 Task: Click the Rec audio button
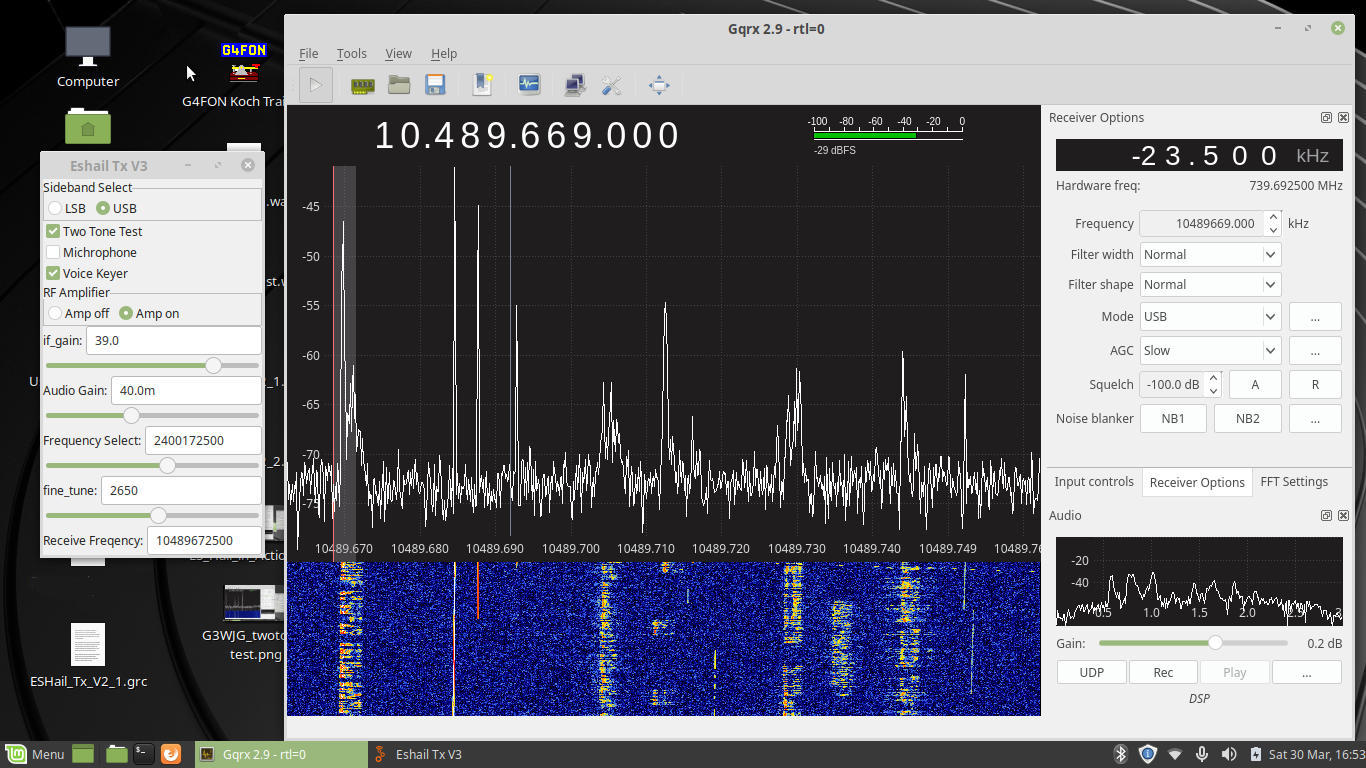click(x=1163, y=672)
